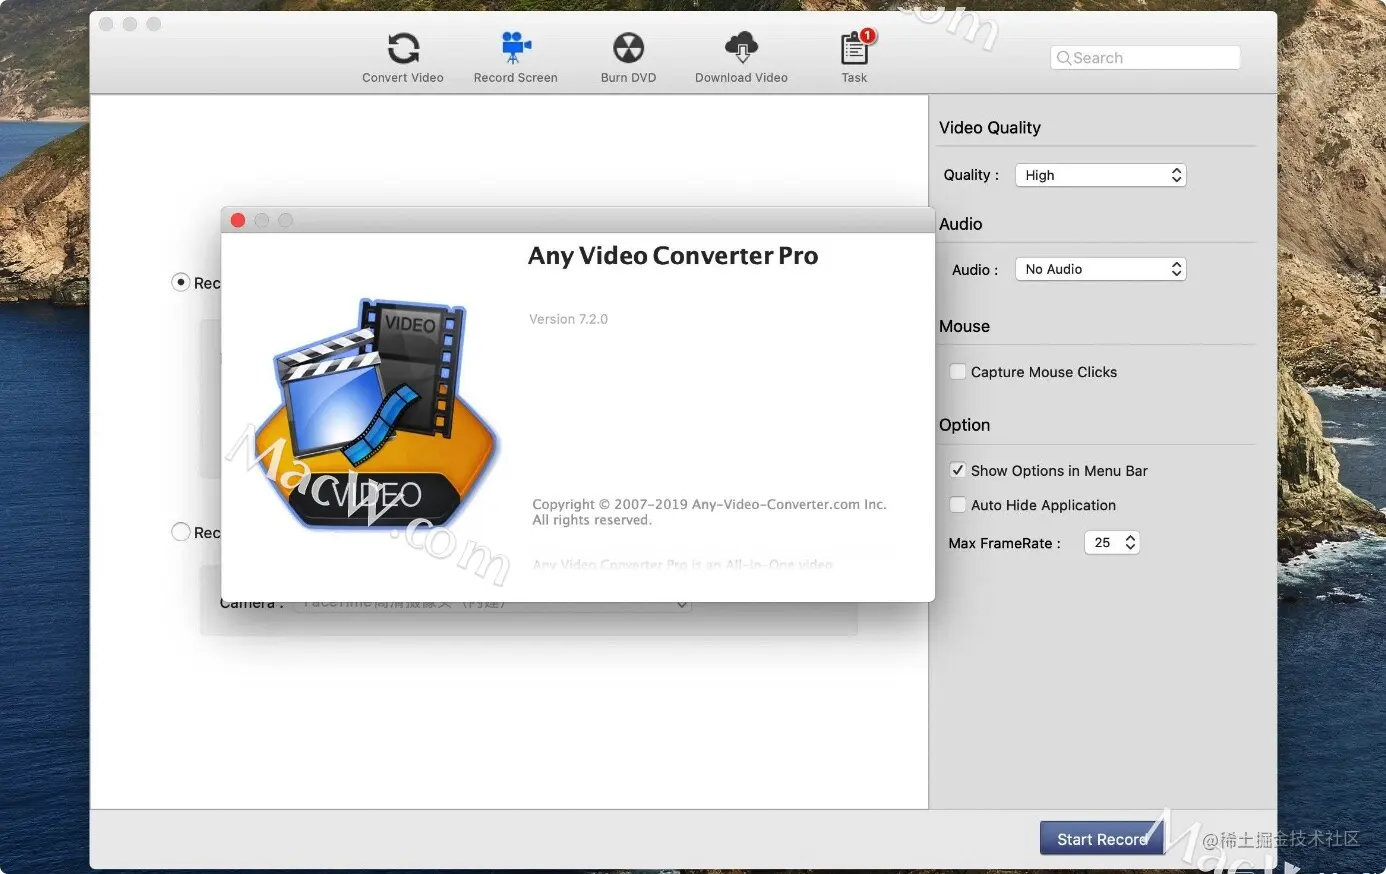Open the Audio dropdown set to No Audio

click(x=1100, y=269)
